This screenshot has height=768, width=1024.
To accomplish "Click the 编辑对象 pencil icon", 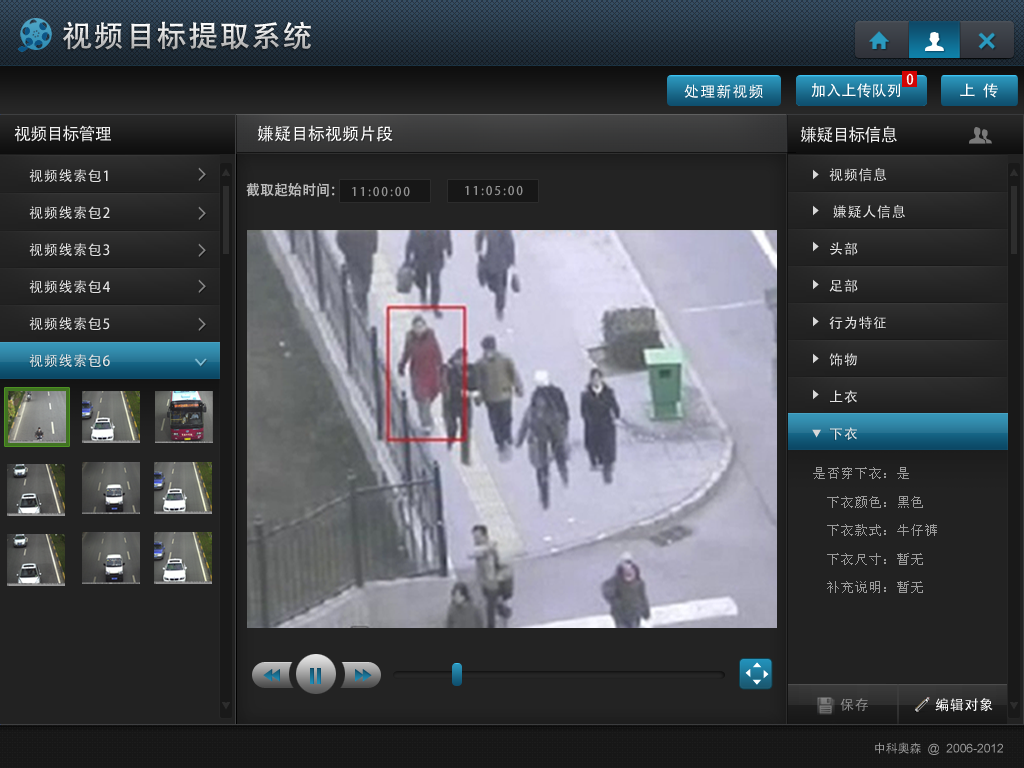I will point(921,704).
